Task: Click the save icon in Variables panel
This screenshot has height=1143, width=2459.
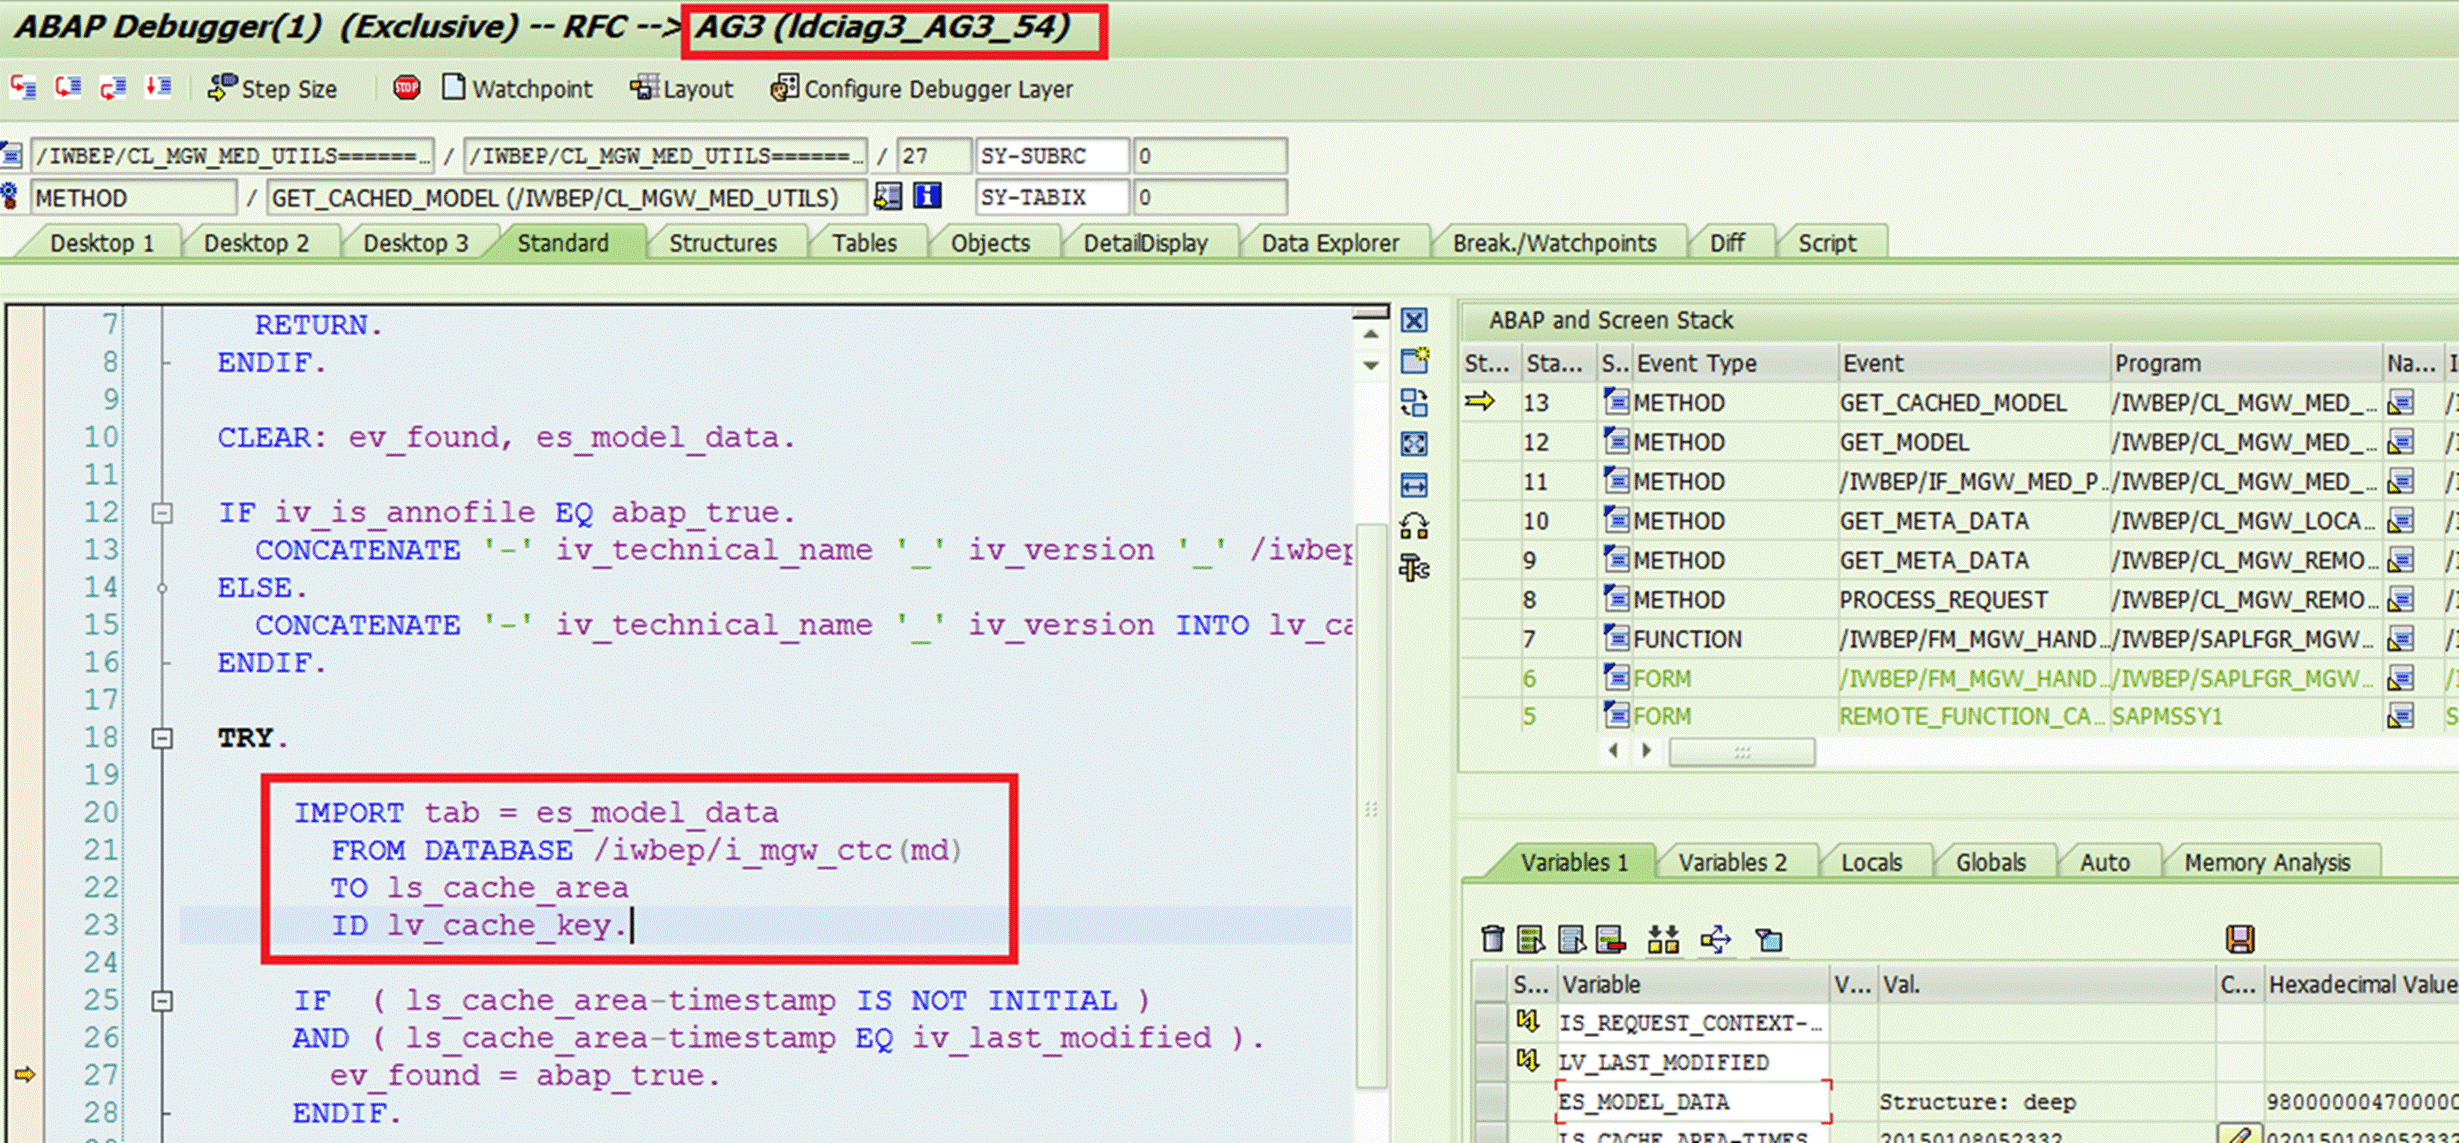Action: 2239,939
